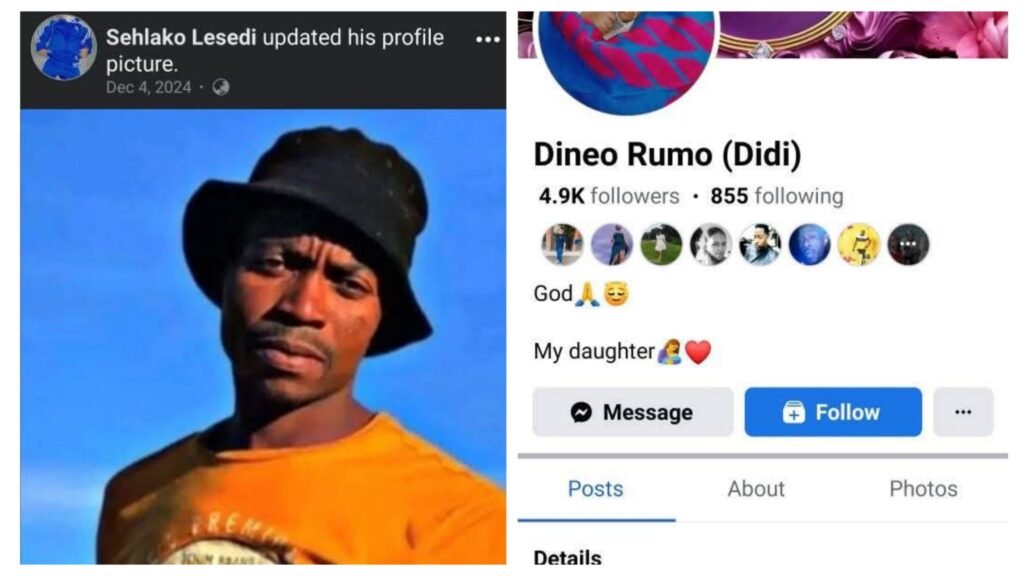Open the Sehlako Lesedi name link
Viewport: 1024px width, 576px height.
[181, 37]
